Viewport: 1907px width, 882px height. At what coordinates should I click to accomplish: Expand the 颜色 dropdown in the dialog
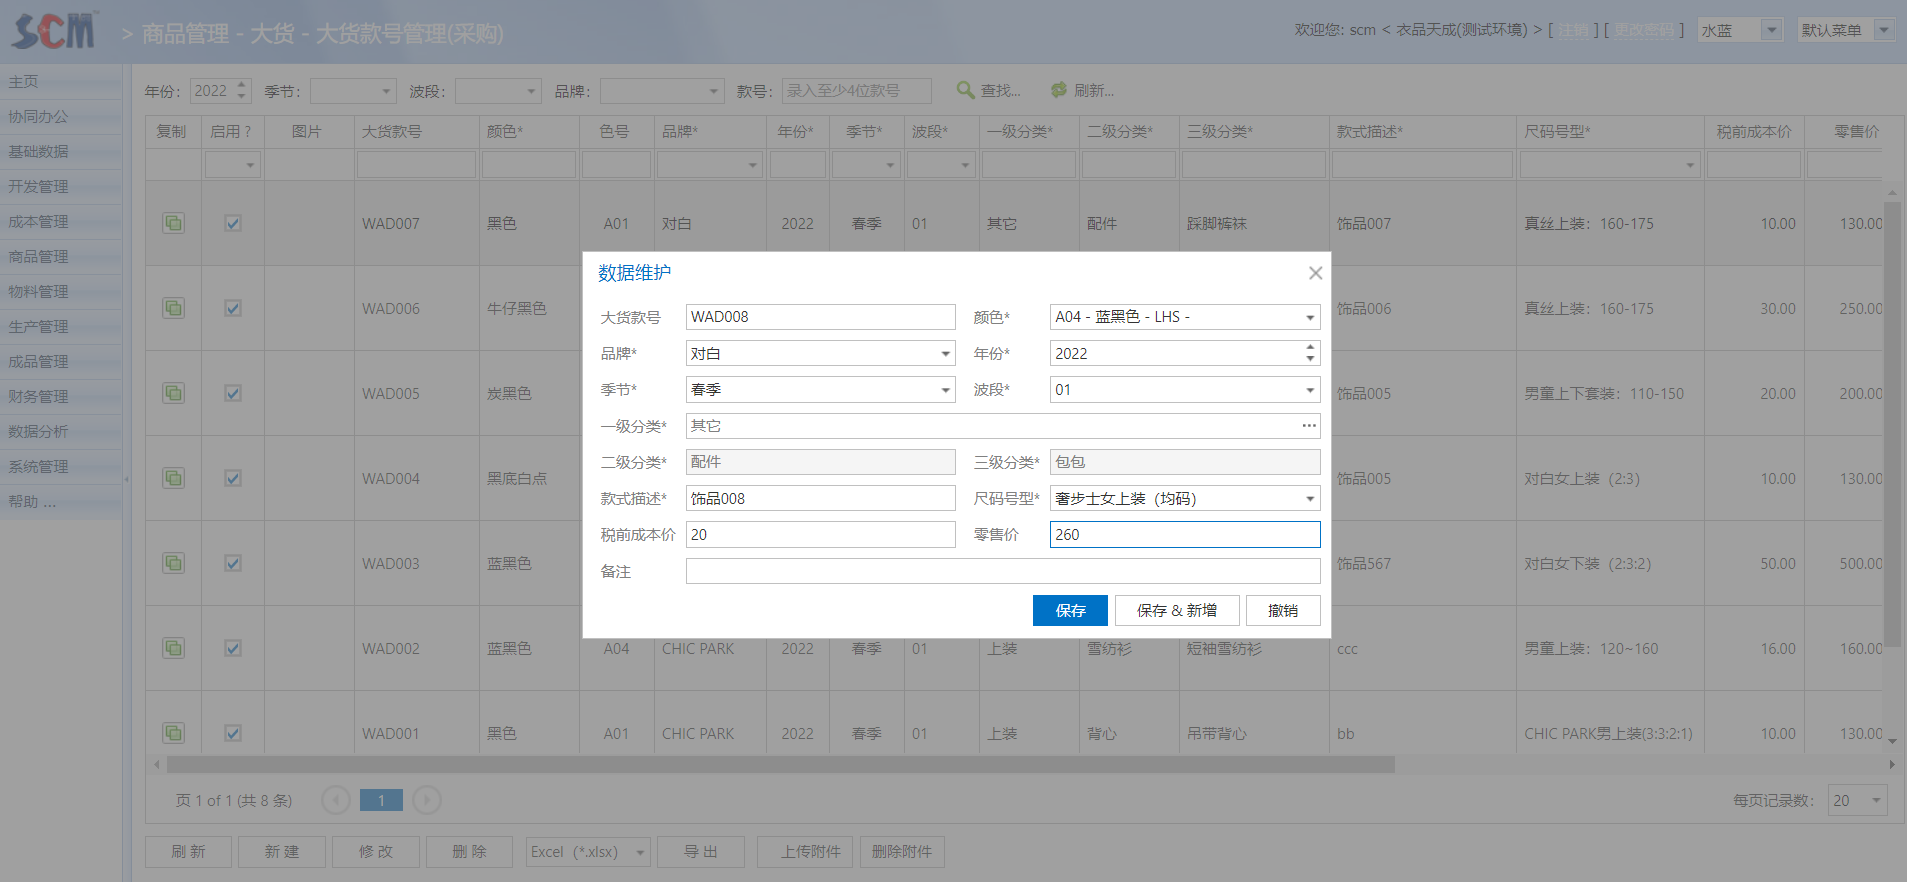[1309, 318]
